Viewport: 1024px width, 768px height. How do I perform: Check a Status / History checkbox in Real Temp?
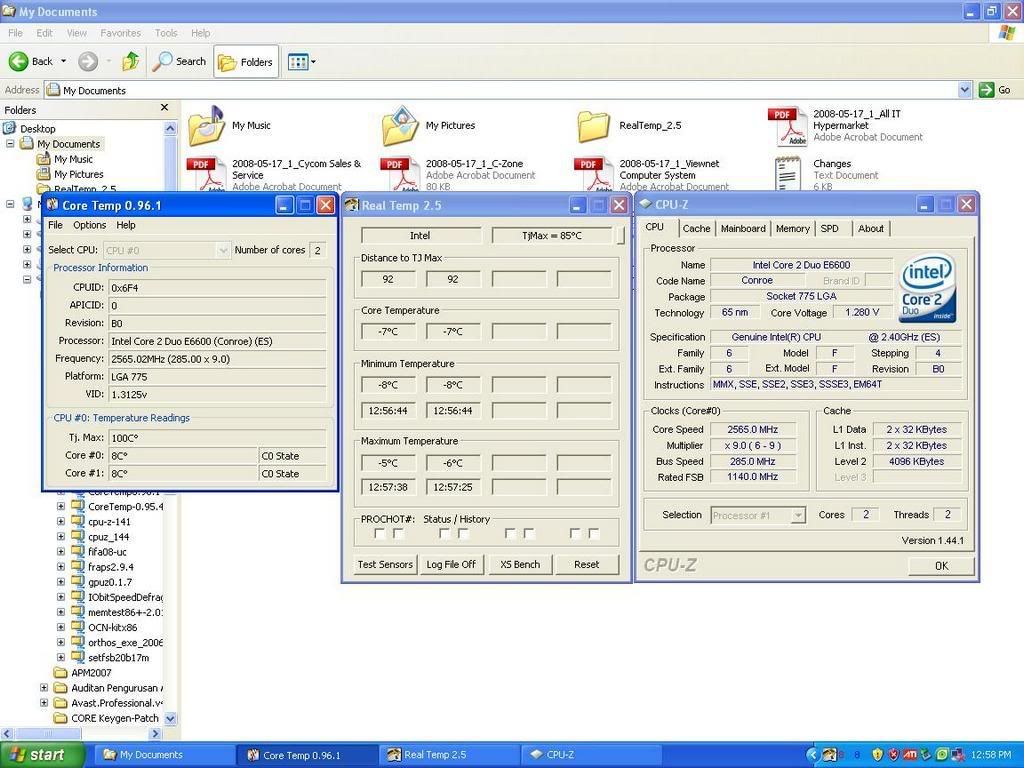pos(443,533)
